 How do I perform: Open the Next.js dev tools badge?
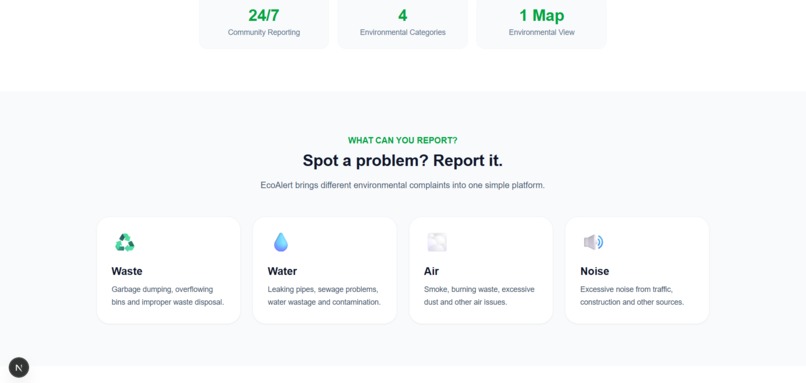[x=19, y=368]
